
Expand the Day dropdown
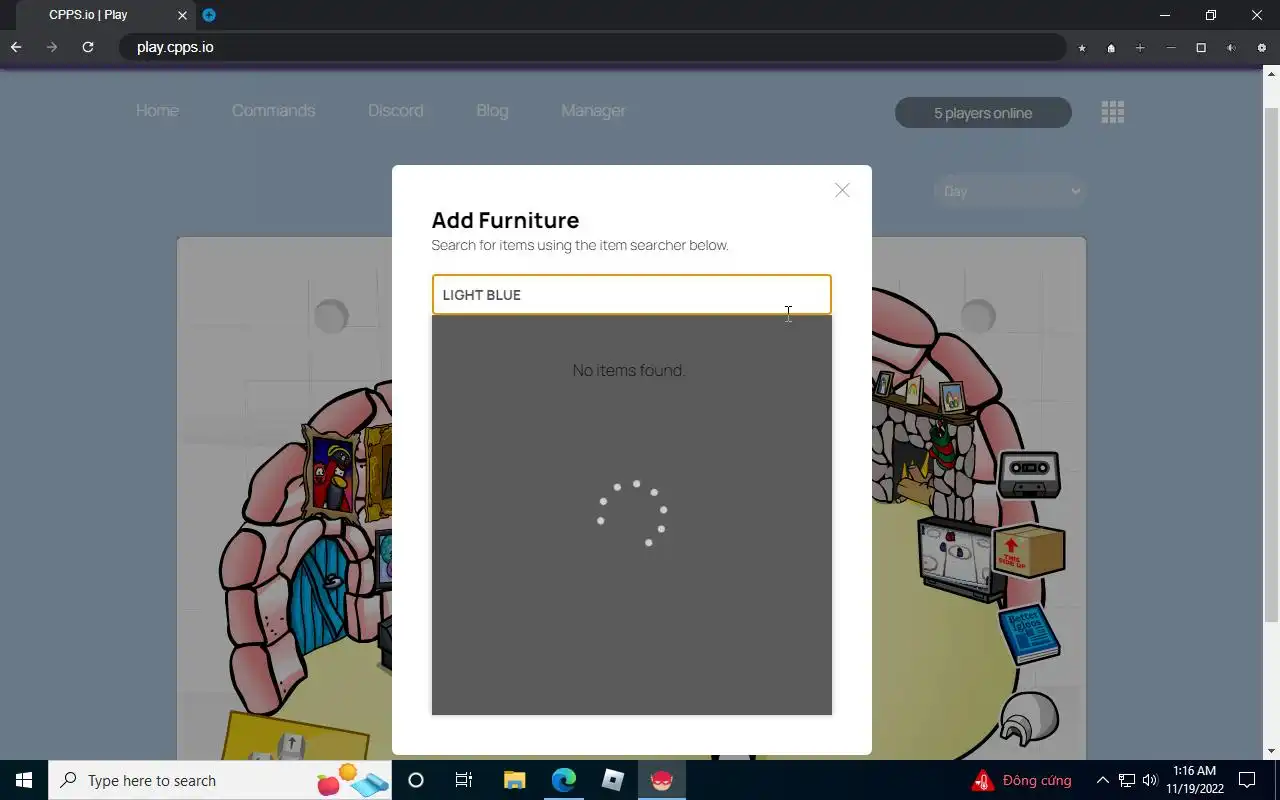pyautogui.click(x=1009, y=191)
